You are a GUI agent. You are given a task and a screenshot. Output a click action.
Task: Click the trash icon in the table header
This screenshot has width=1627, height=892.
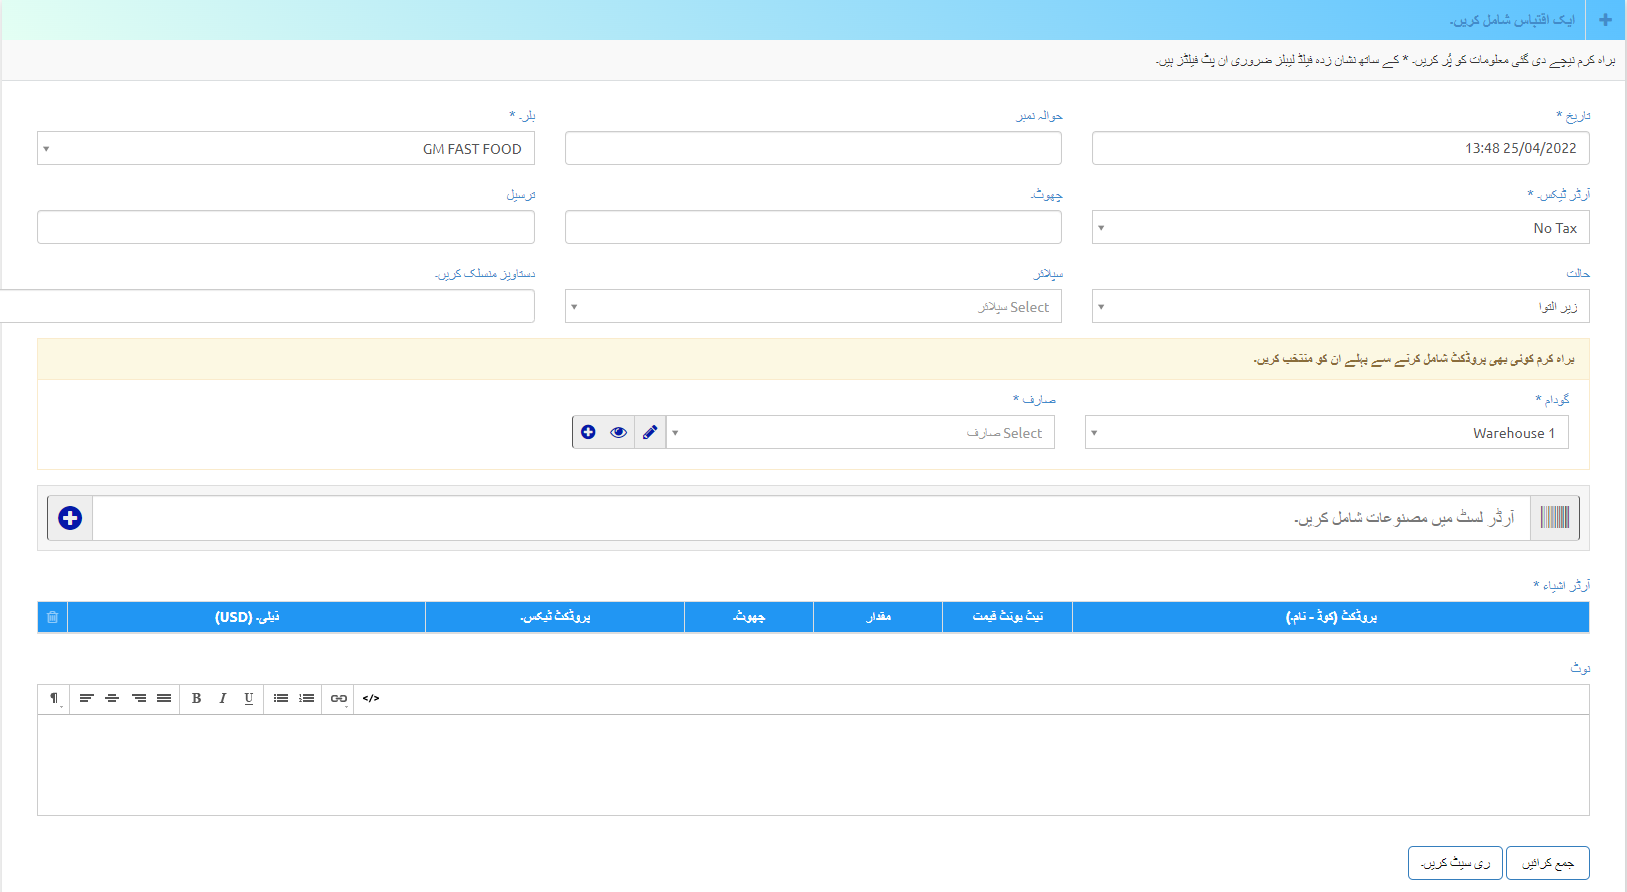52,617
